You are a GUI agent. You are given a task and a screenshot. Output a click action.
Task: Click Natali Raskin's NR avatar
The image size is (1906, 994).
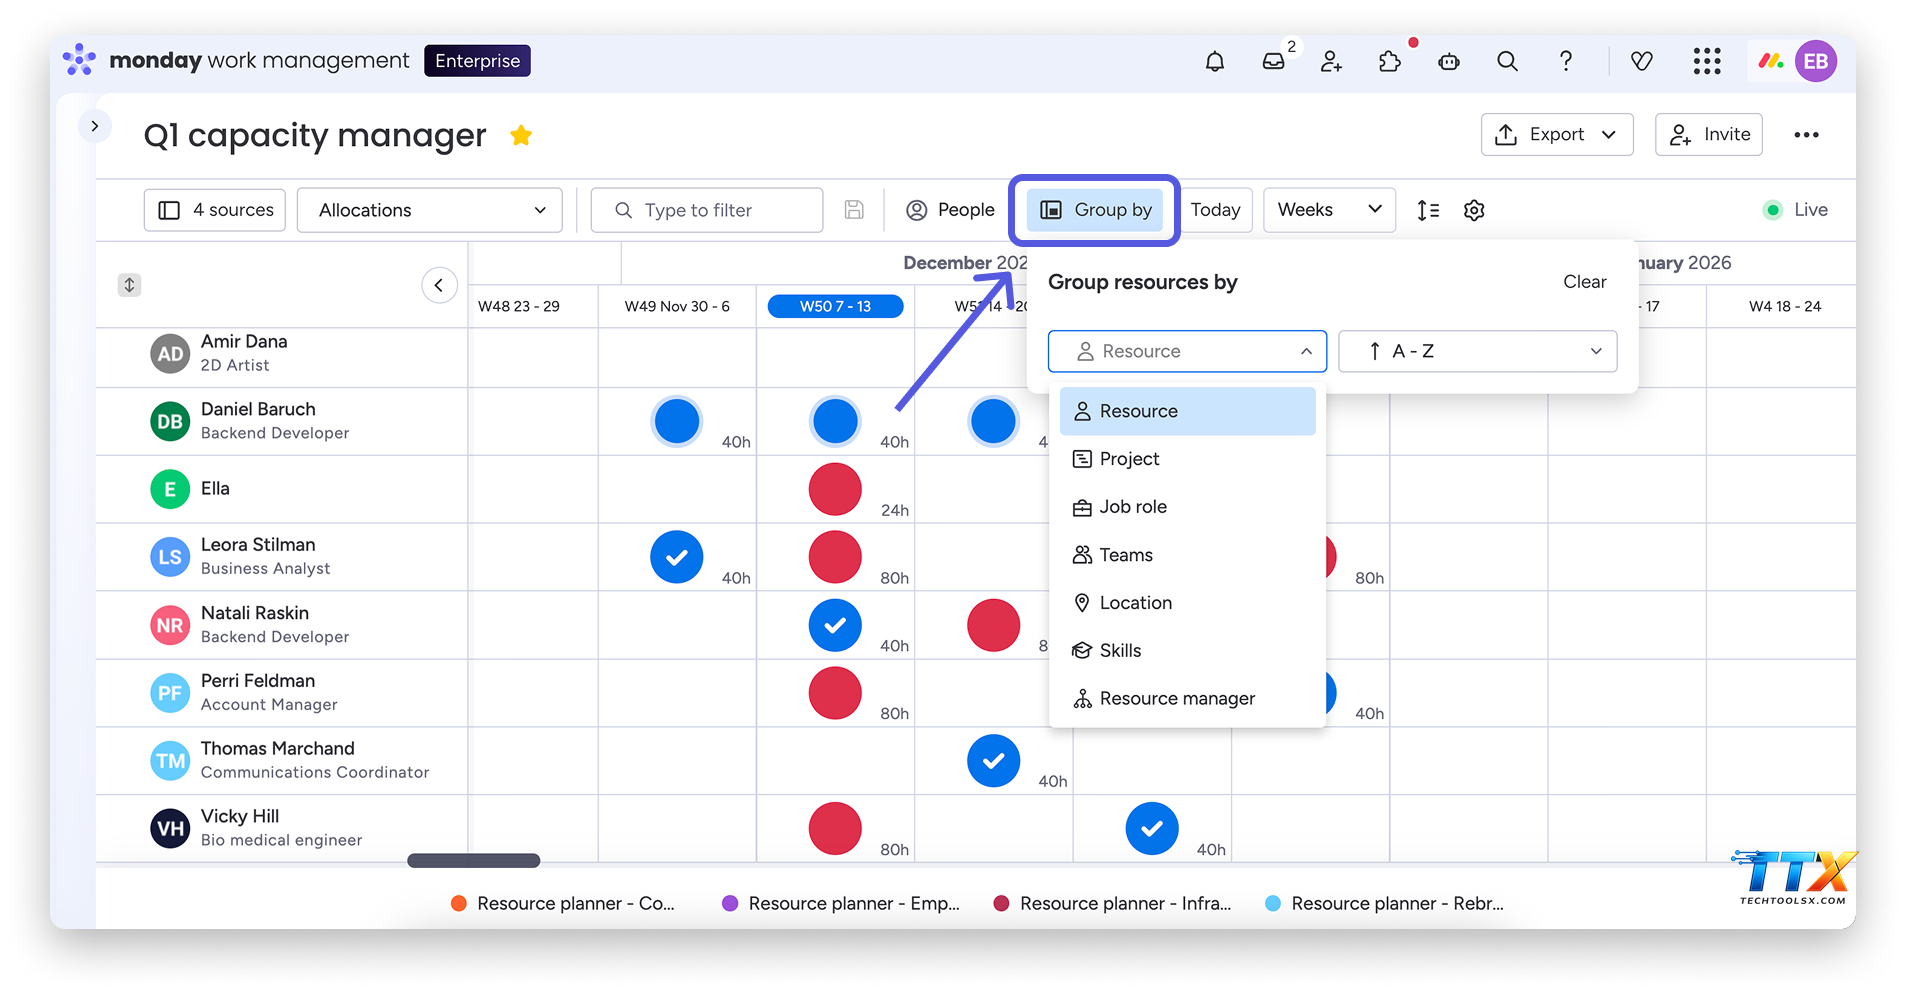click(x=170, y=626)
